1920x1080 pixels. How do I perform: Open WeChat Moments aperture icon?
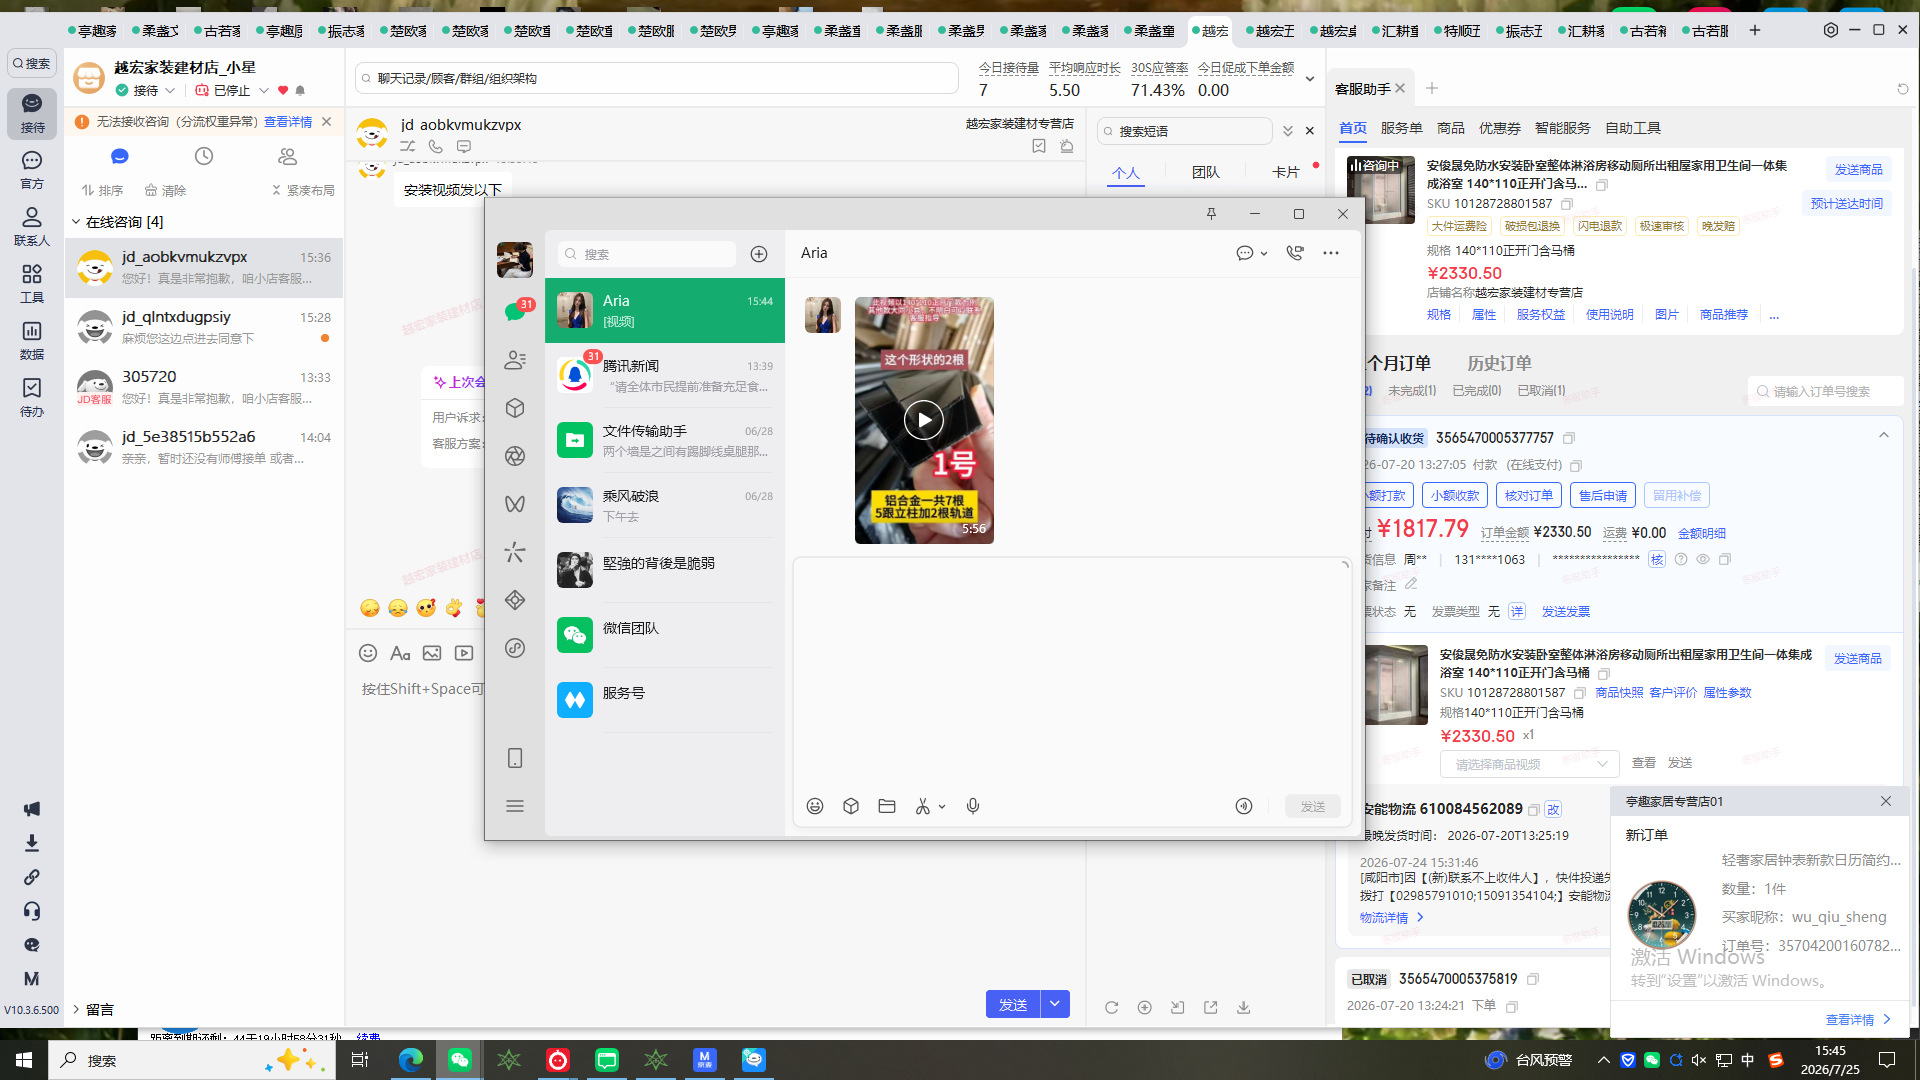(x=515, y=456)
